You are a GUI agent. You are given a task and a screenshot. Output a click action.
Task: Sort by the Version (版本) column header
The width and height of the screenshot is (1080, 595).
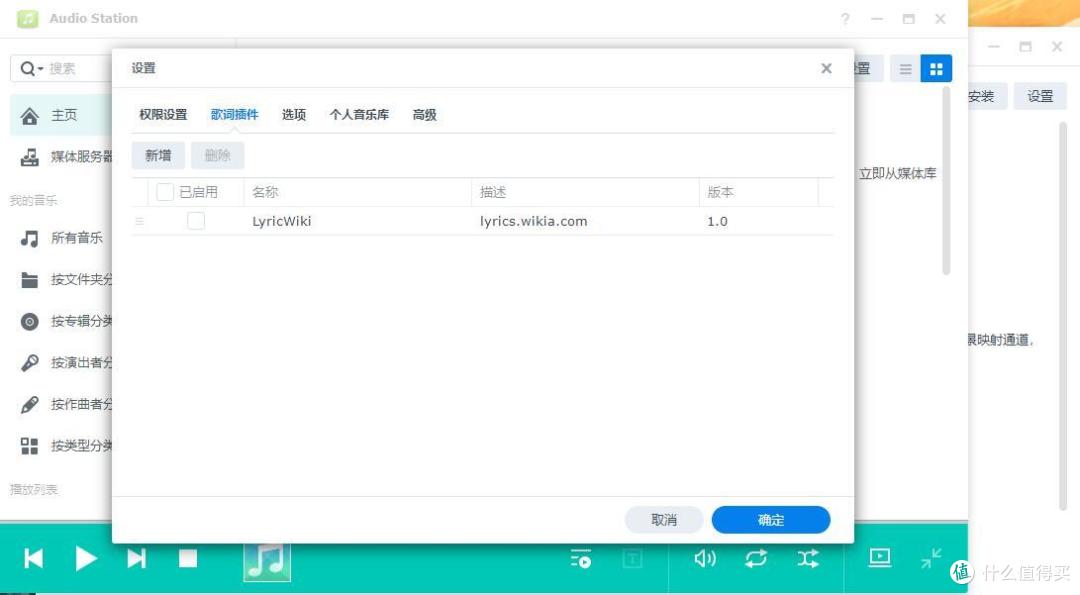758,192
